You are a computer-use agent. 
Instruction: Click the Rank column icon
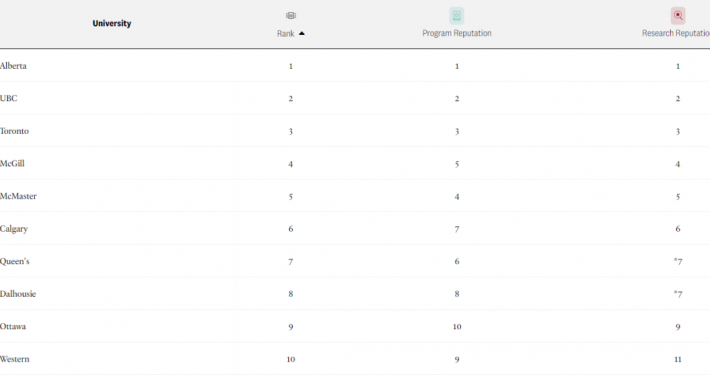(x=291, y=16)
